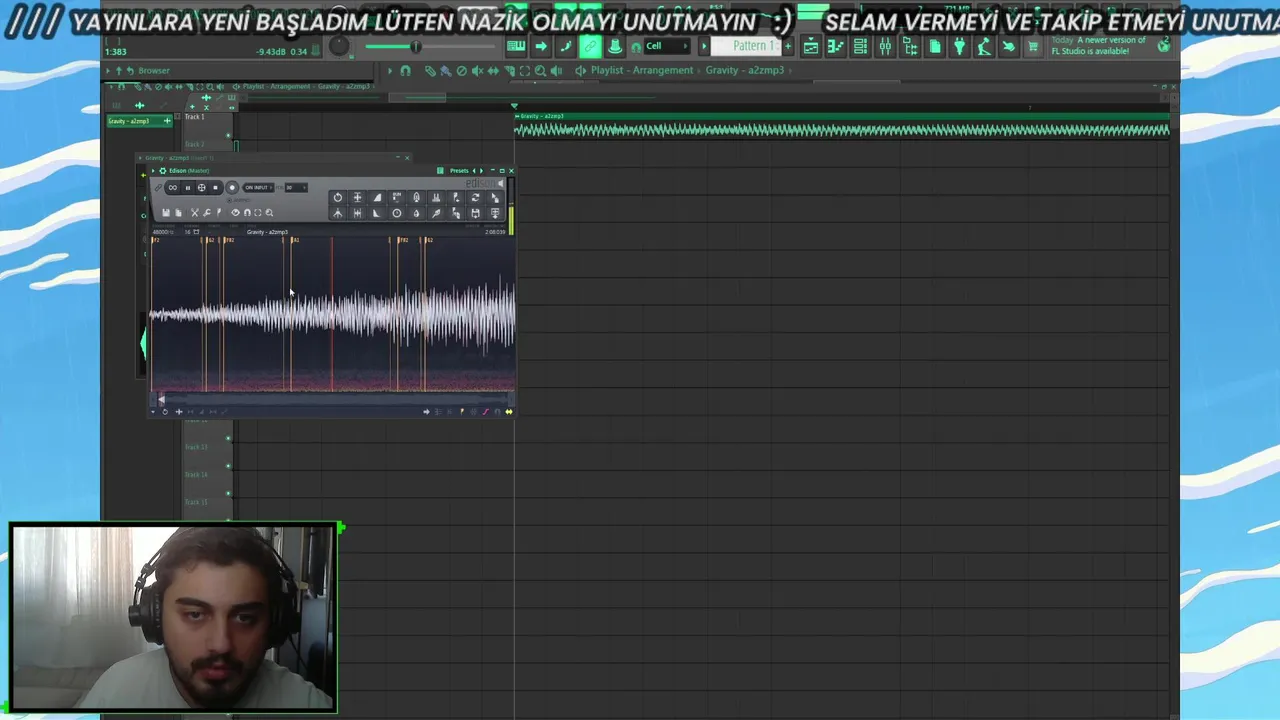Click Edison's scissors cut tool
Image resolution: width=1280 pixels, height=720 pixels.
[x=194, y=213]
